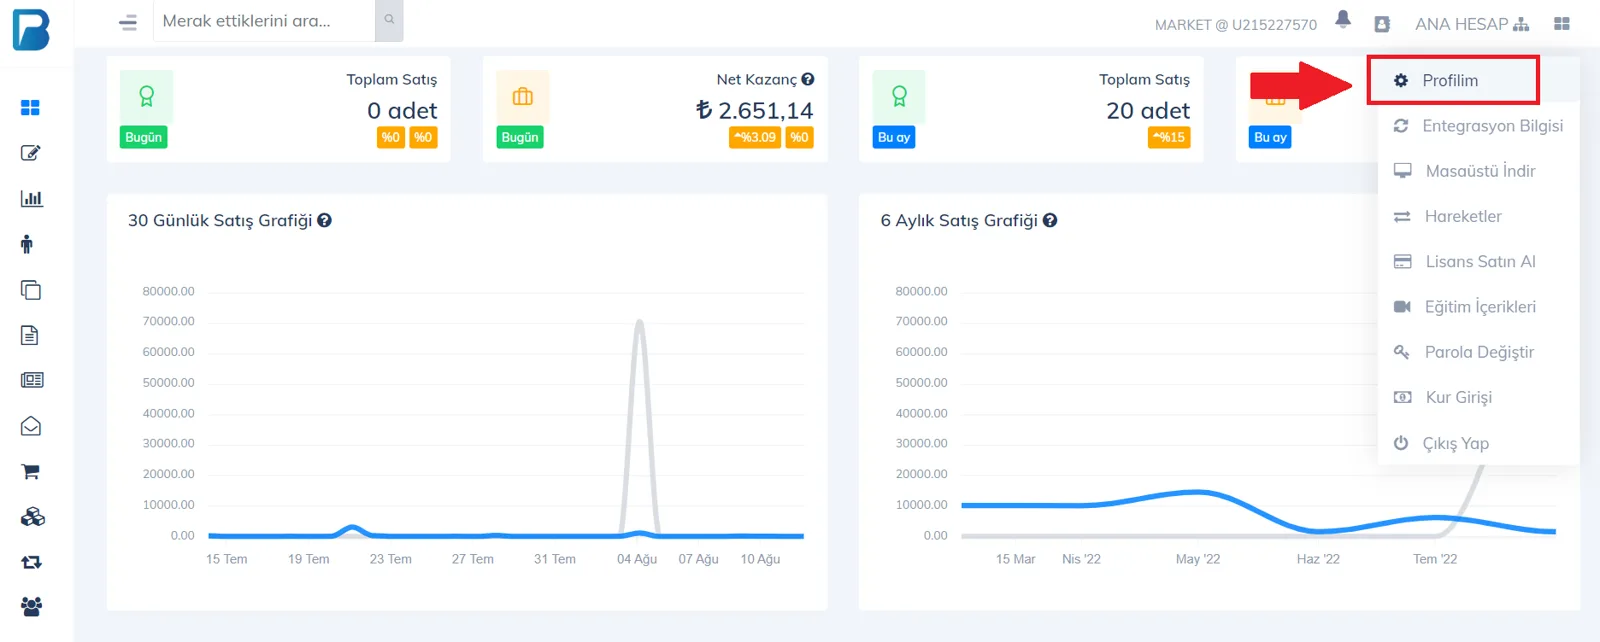The image size is (1600, 642).
Task: Click the award ribbon icon on 20 adet card
Action: [x=899, y=96]
